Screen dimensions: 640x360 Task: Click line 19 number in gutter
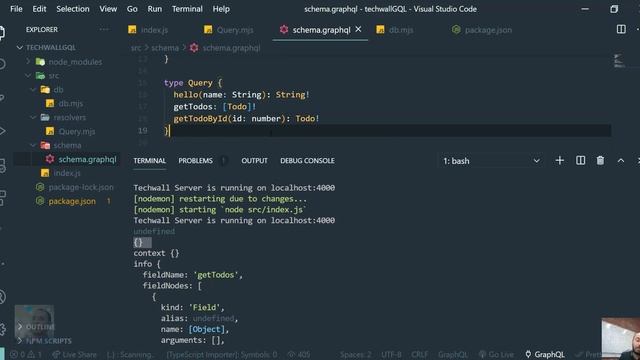142,131
